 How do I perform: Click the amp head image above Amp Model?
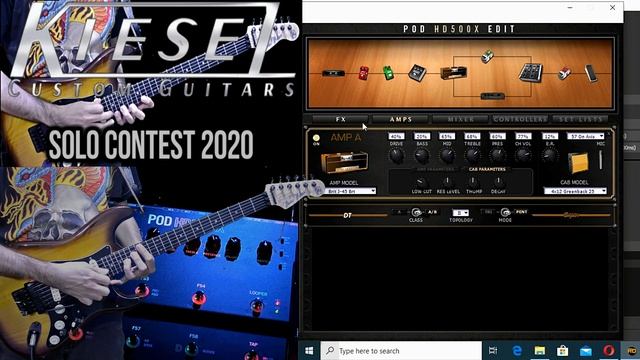pos(344,162)
